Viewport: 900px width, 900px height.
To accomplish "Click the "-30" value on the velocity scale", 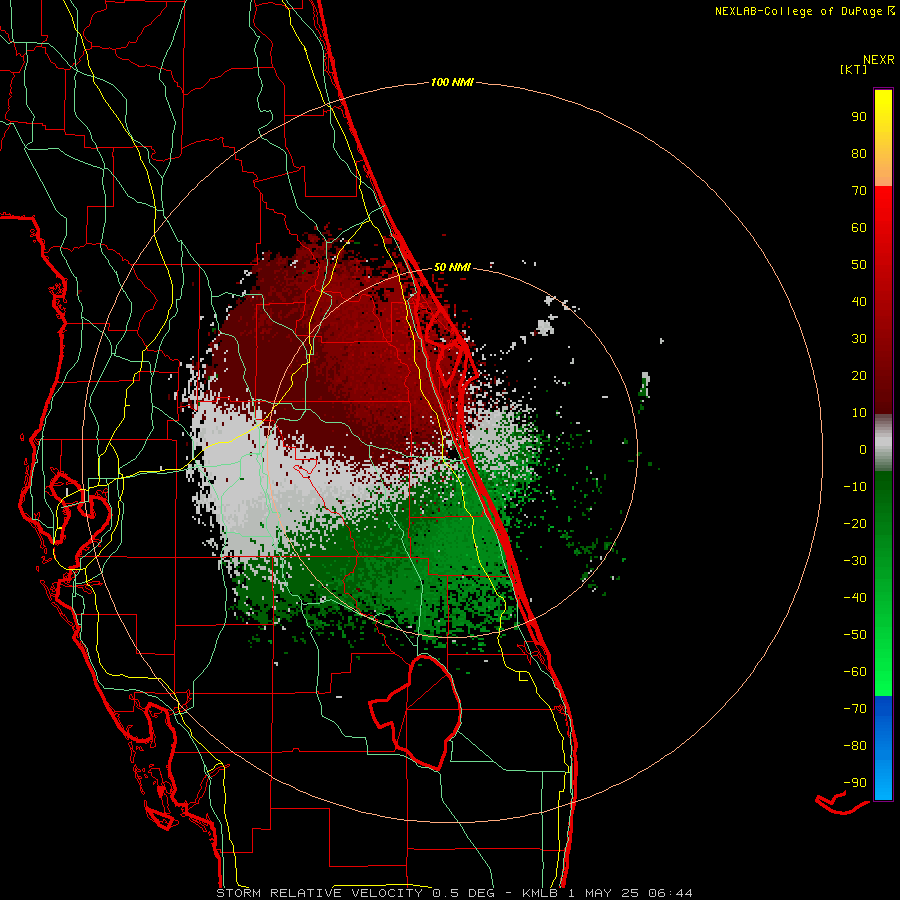I will pos(855,561).
